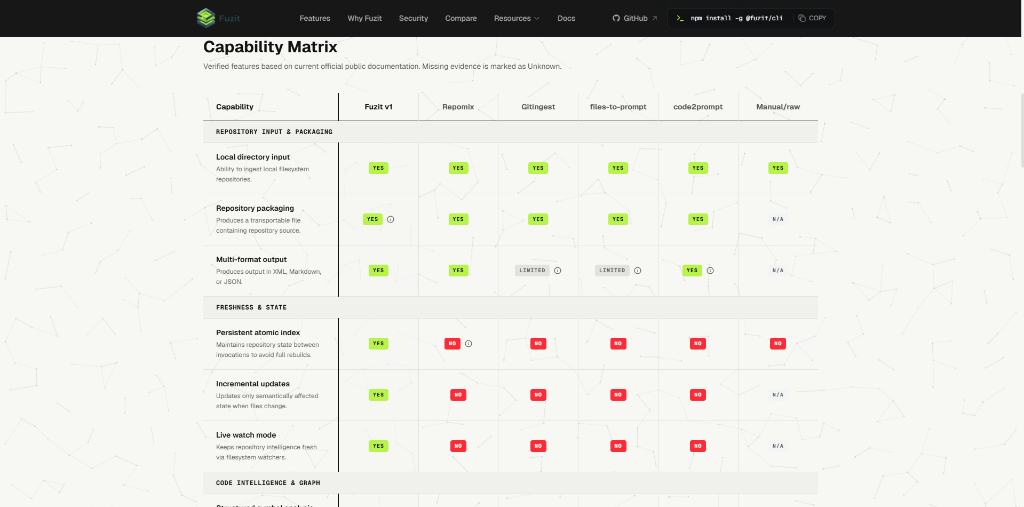The width and height of the screenshot is (1024, 507).
Task: Click code2prompt NO badge for Incremental updates
Action: 698,395
